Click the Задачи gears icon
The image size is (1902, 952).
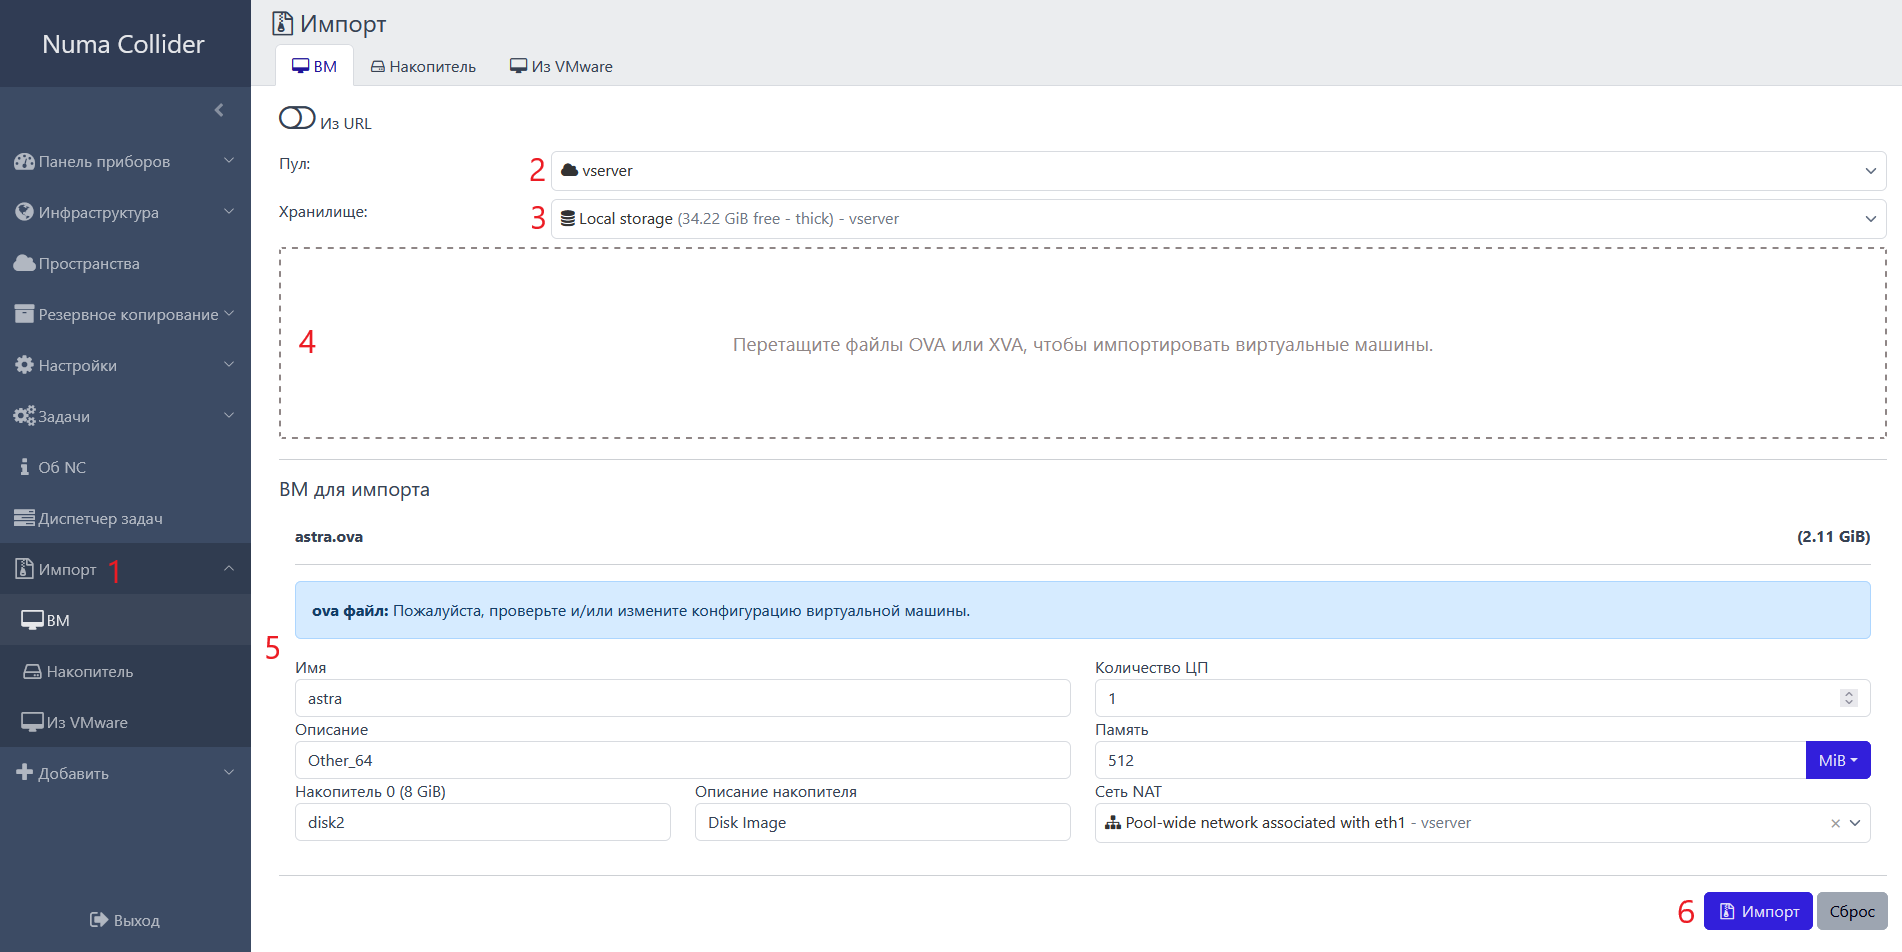click(24, 416)
